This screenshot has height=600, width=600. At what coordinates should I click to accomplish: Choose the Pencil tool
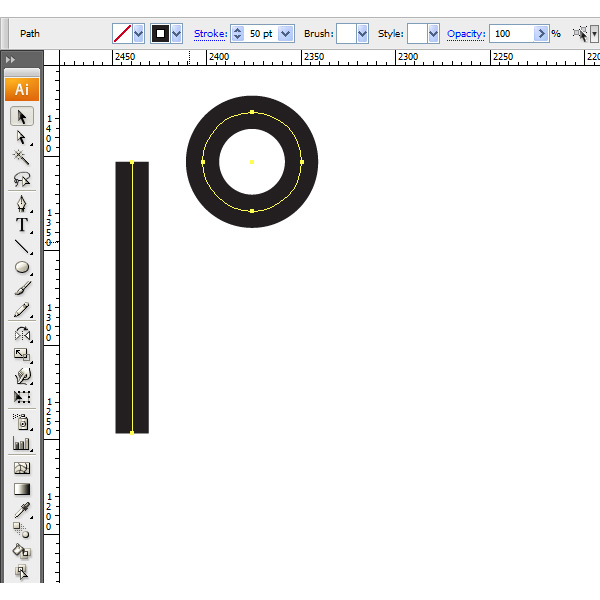tap(22, 311)
